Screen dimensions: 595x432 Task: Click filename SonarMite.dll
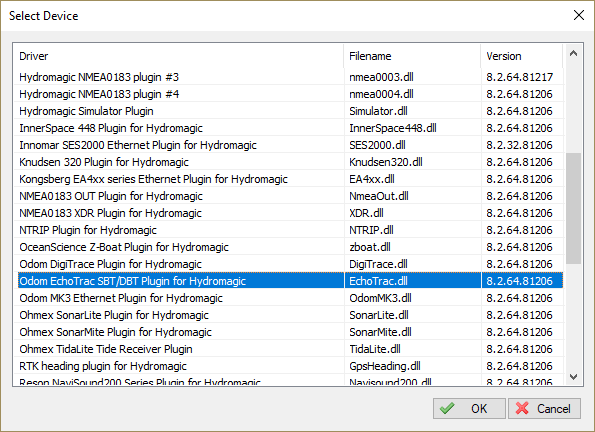(380, 332)
